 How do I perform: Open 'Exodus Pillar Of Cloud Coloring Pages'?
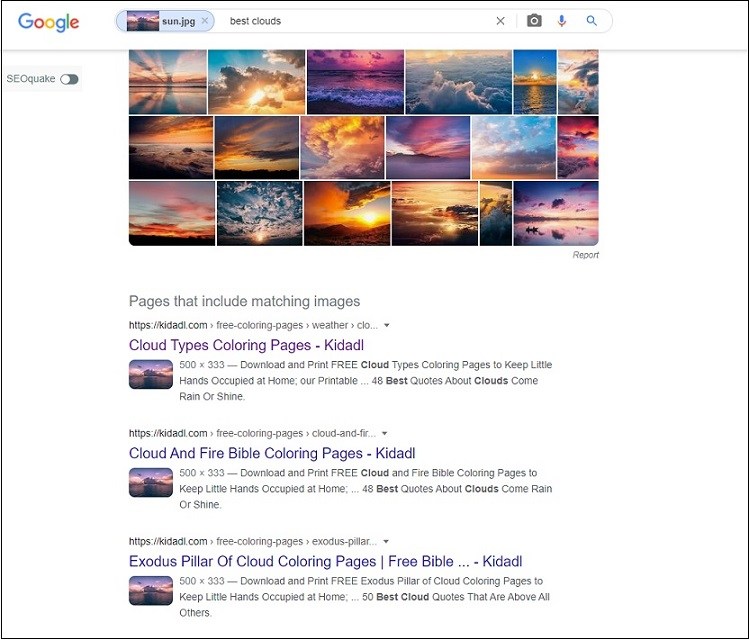point(325,561)
